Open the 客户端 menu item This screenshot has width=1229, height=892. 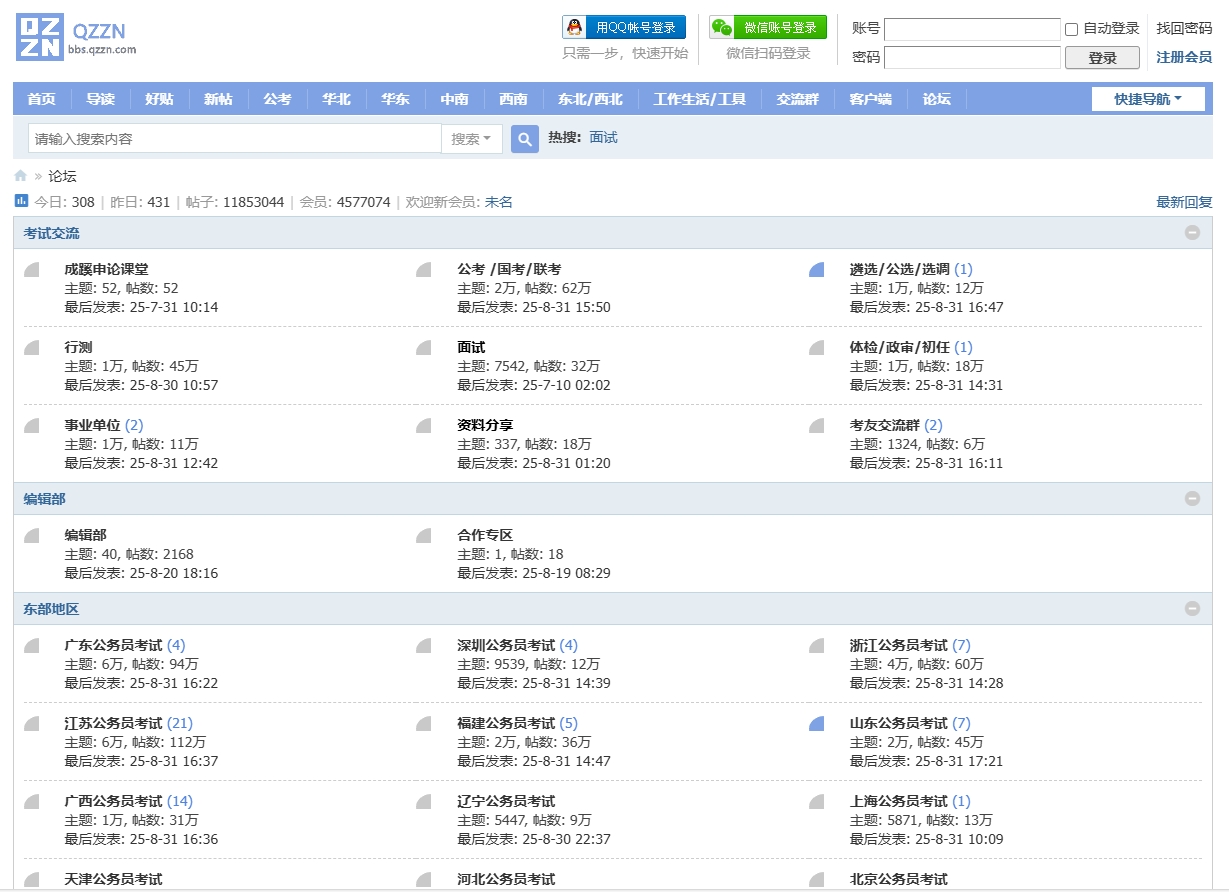[870, 99]
